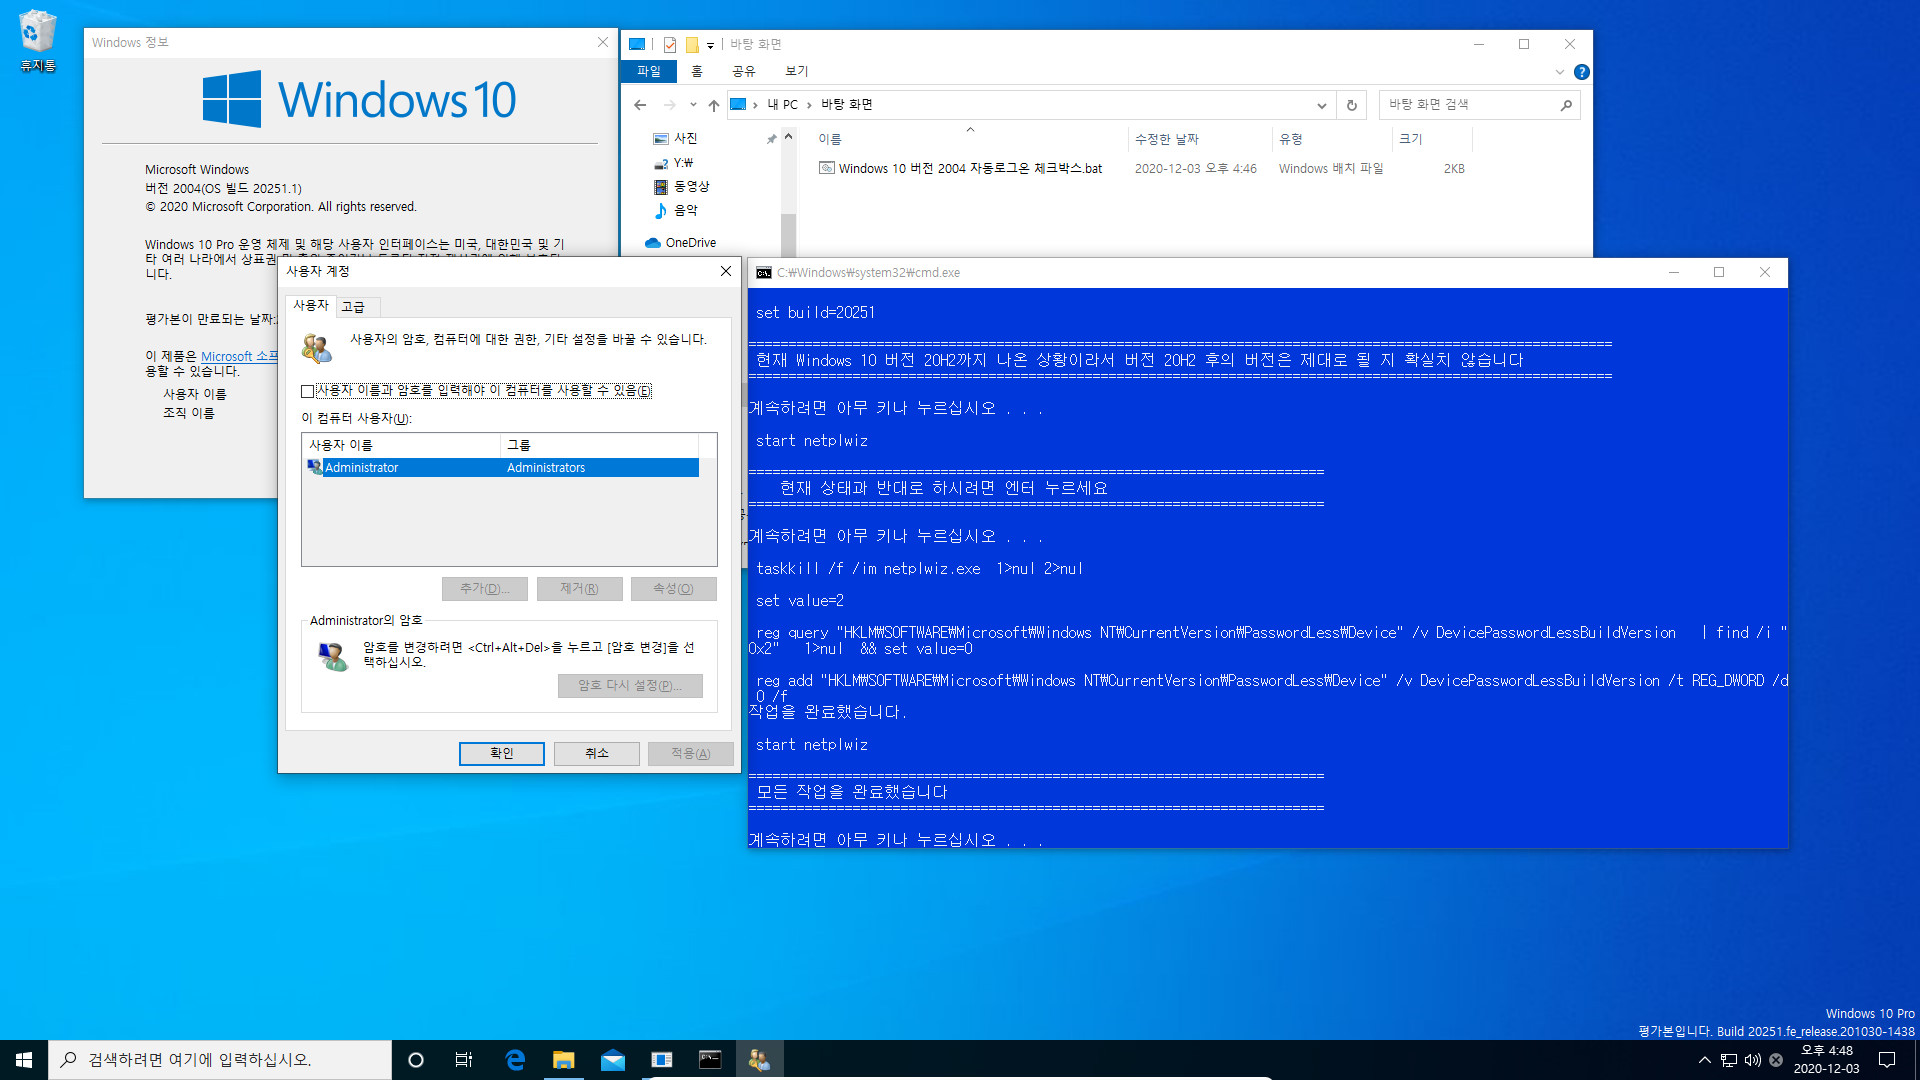This screenshot has width=1920, height=1080.
Task: Open Task View on the taskbar
Action: pos(464,1060)
